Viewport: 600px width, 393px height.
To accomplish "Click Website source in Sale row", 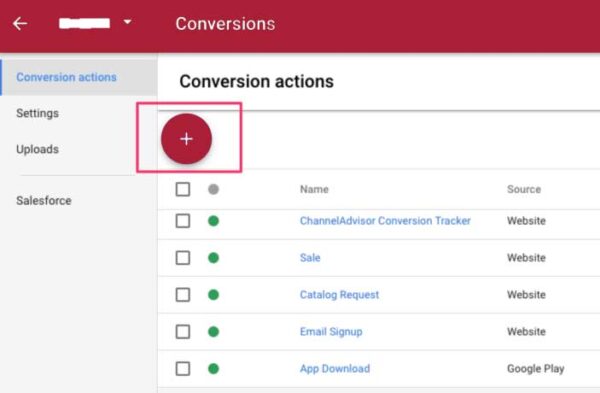I will pyautogui.click(x=526, y=258).
